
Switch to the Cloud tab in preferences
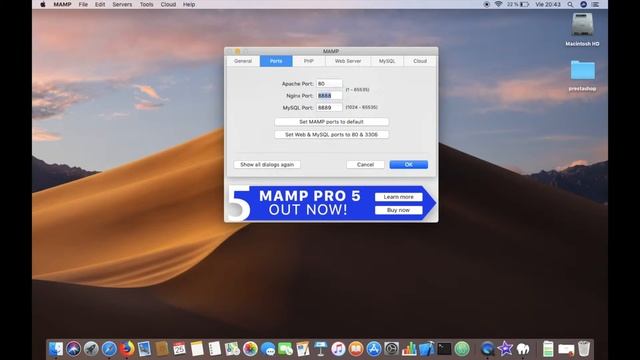(420, 61)
